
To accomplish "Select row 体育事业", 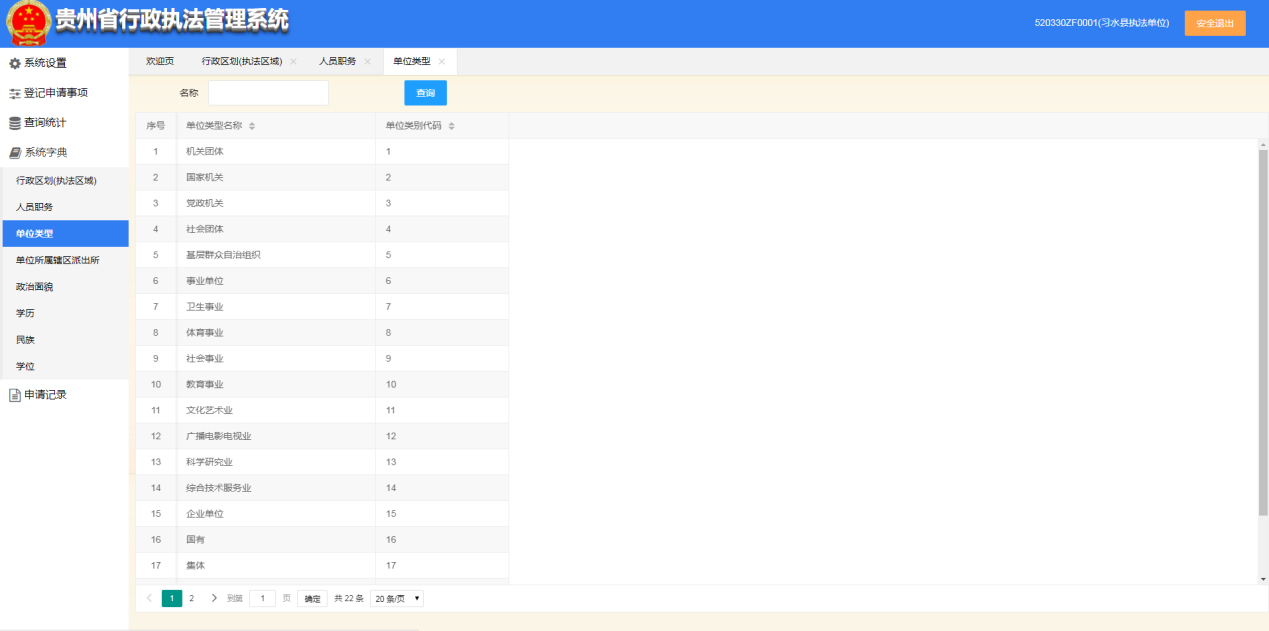I will 322,332.
